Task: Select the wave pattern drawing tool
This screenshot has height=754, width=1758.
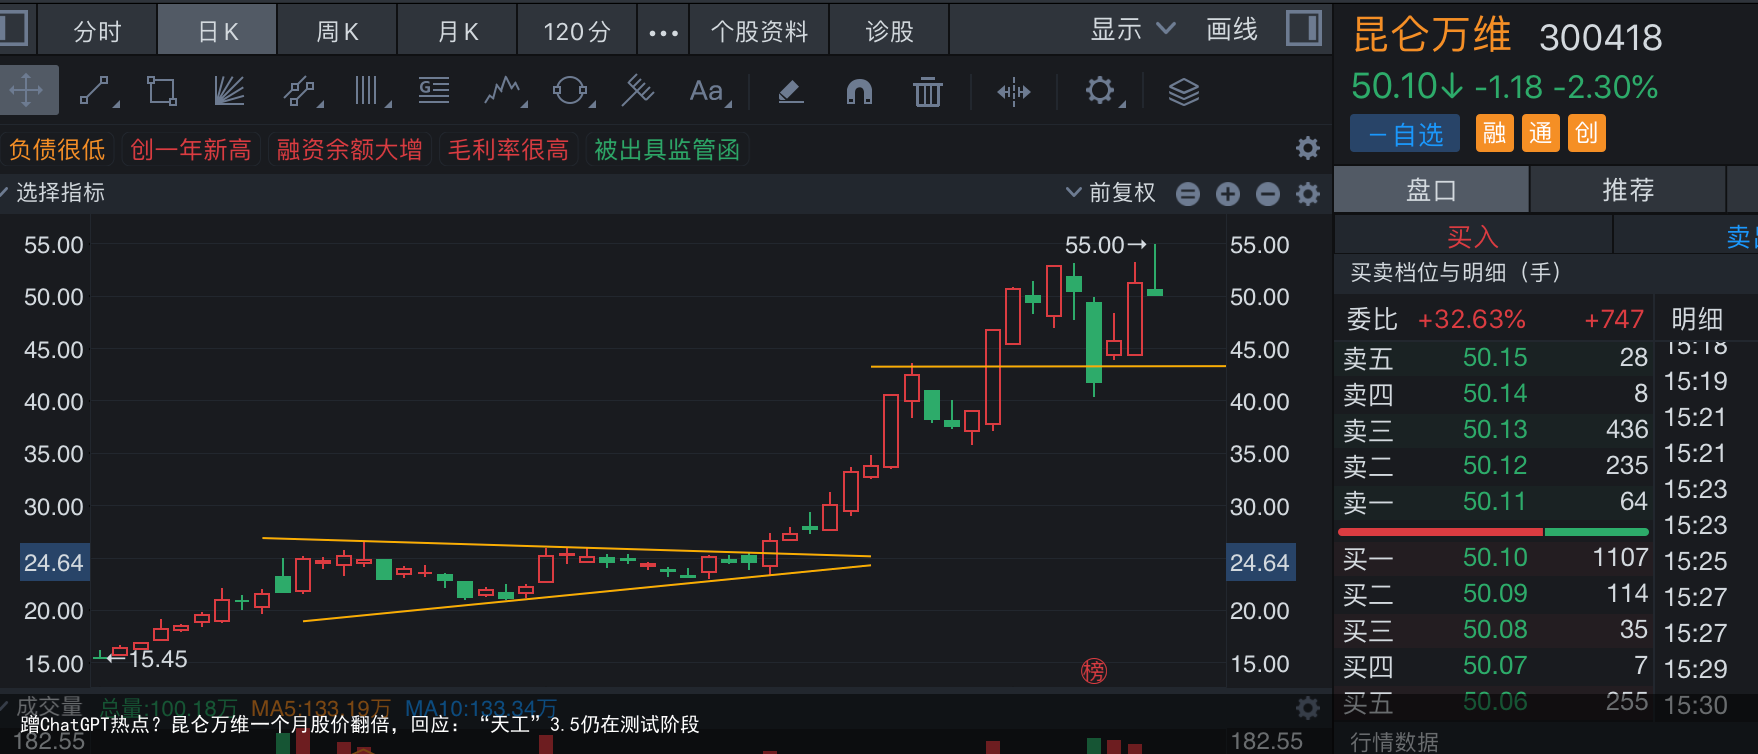Action: pyautogui.click(x=503, y=91)
